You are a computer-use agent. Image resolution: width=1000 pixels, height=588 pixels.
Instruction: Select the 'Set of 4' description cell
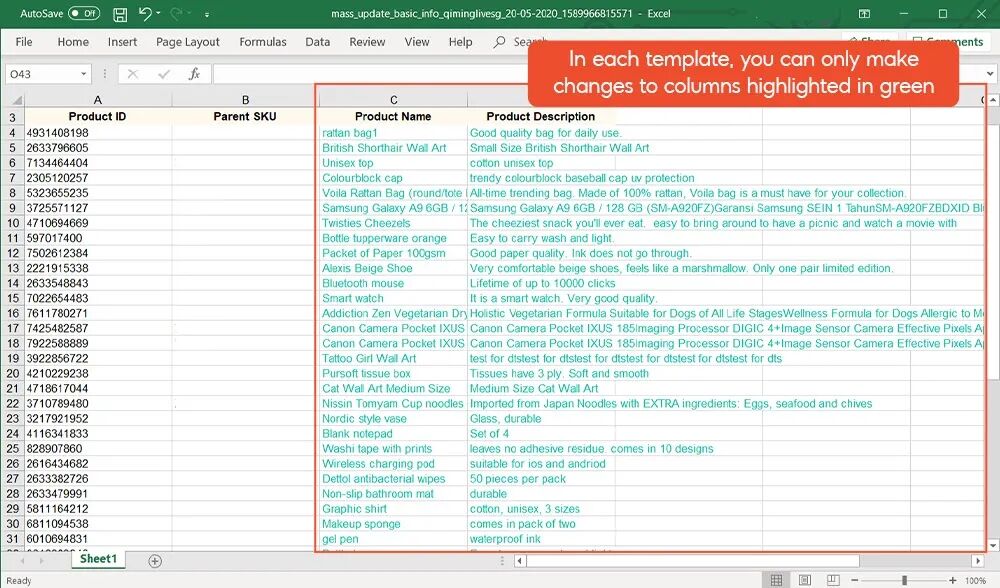(541, 434)
